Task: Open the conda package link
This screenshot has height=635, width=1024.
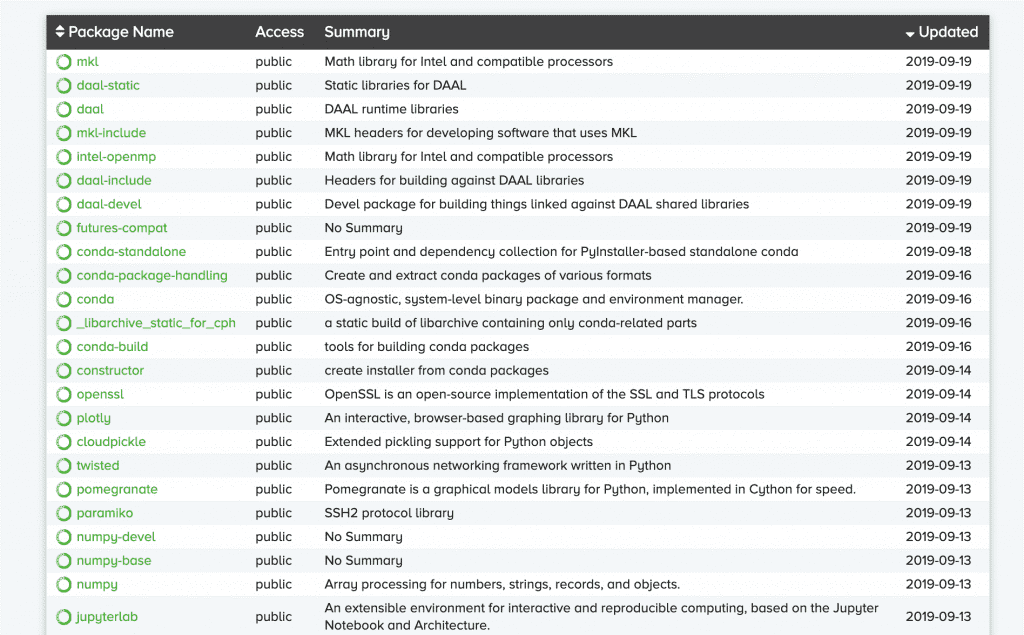Action: pyautogui.click(x=95, y=299)
